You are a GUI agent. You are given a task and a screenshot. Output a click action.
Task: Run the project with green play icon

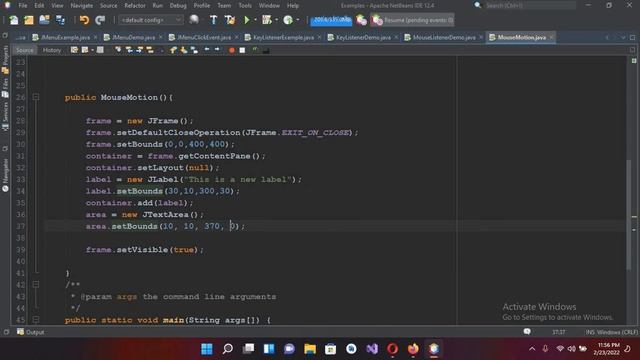pos(247,20)
